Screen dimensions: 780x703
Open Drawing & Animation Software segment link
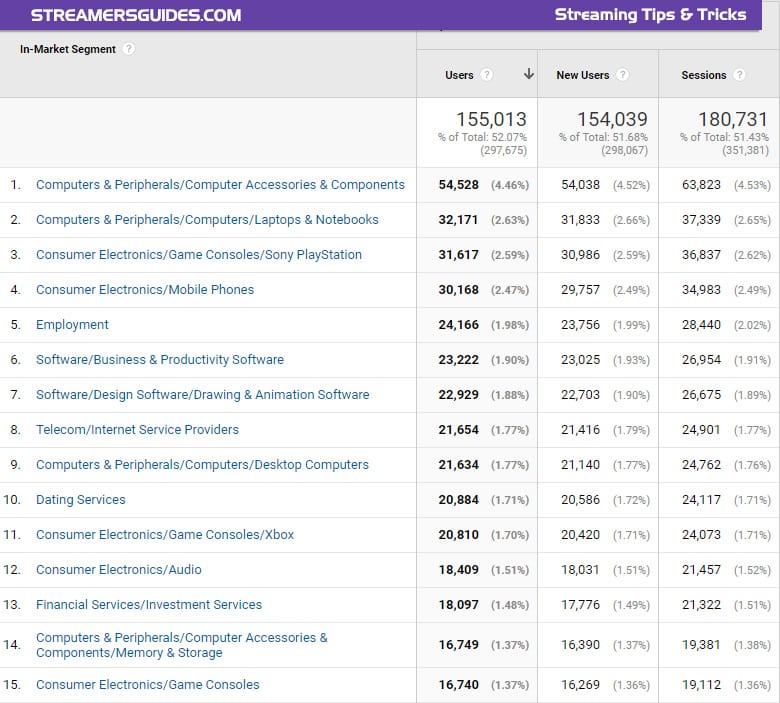(202, 395)
